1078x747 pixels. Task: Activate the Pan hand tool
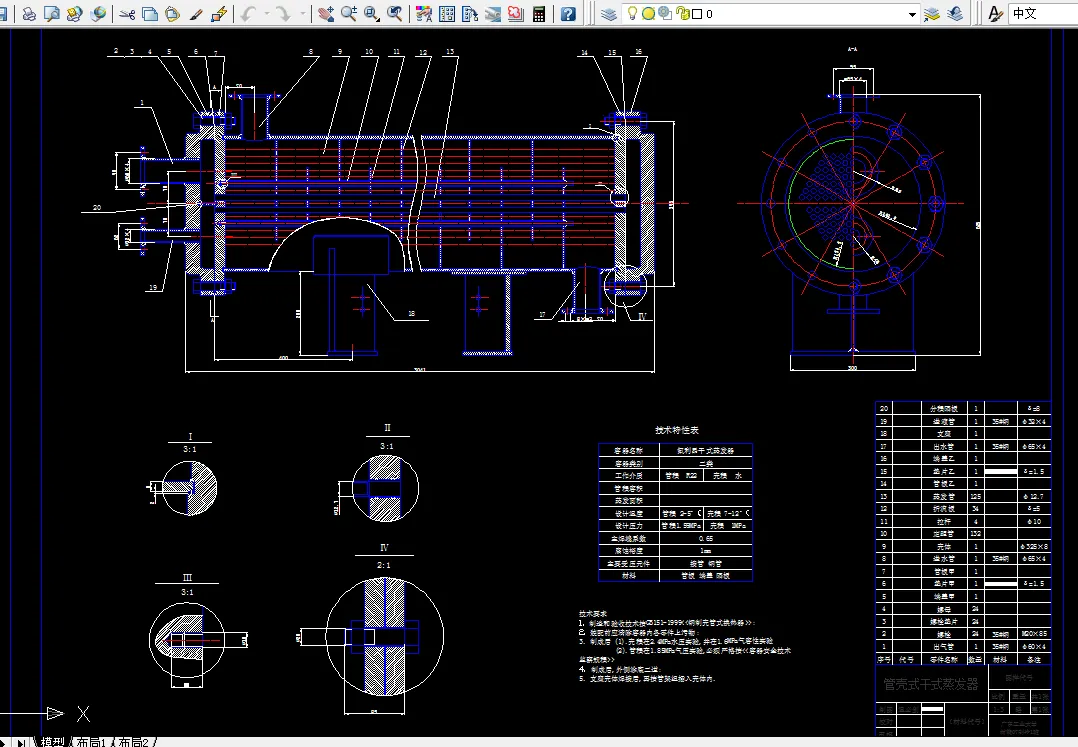pyautogui.click(x=326, y=13)
